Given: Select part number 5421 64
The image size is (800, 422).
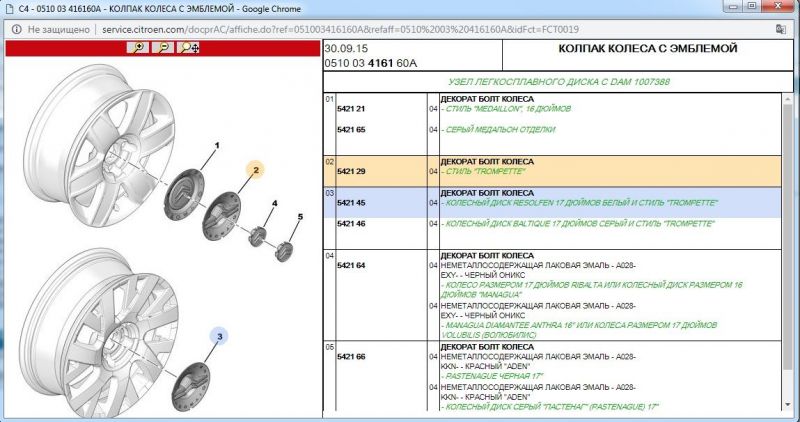Looking at the screenshot, I should point(351,265).
